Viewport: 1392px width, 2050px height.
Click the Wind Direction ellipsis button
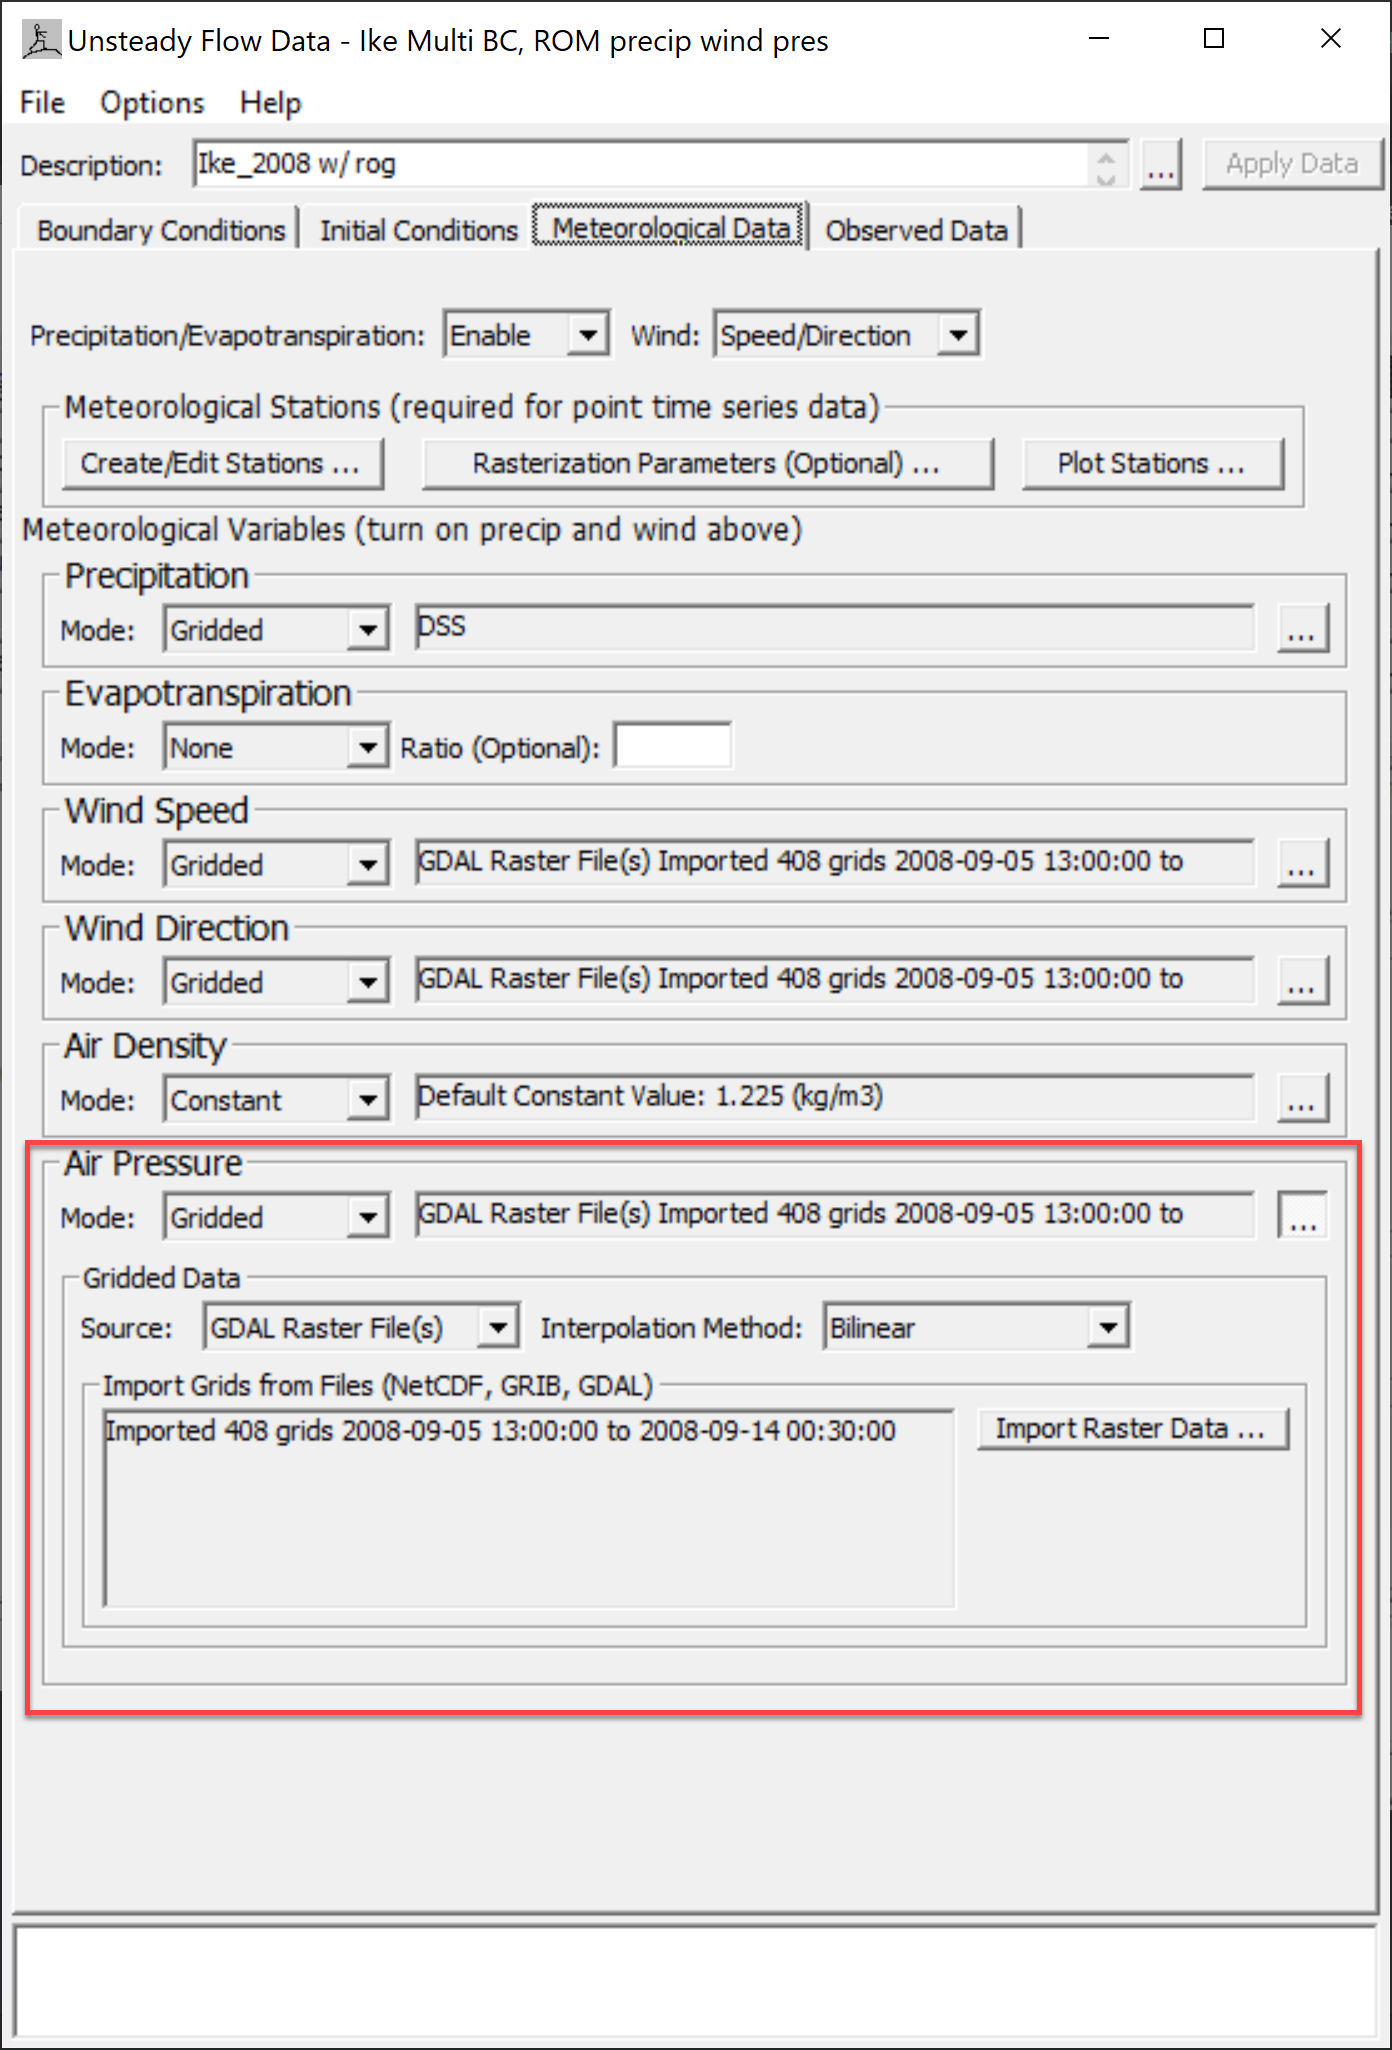1303,980
